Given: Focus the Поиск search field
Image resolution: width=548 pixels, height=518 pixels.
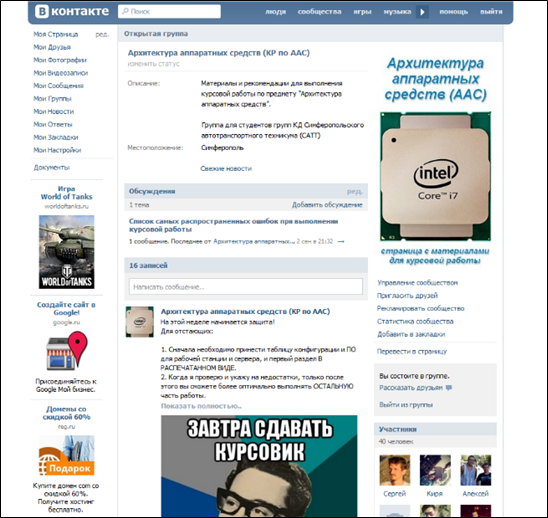Looking at the screenshot, I should pyautogui.click(x=170, y=12).
